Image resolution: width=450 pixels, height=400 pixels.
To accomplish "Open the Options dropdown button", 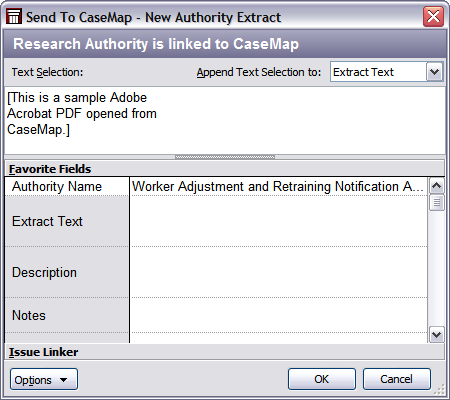I will (x=44, y=379).
